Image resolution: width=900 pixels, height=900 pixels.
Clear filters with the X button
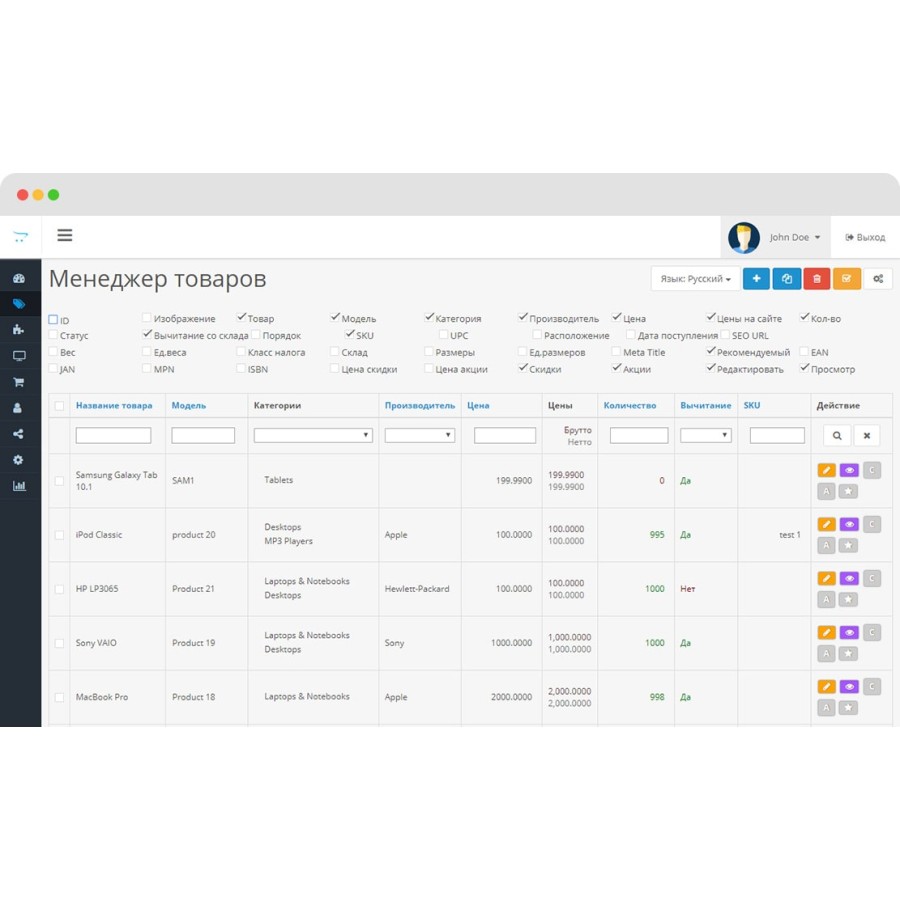(867, 436)
